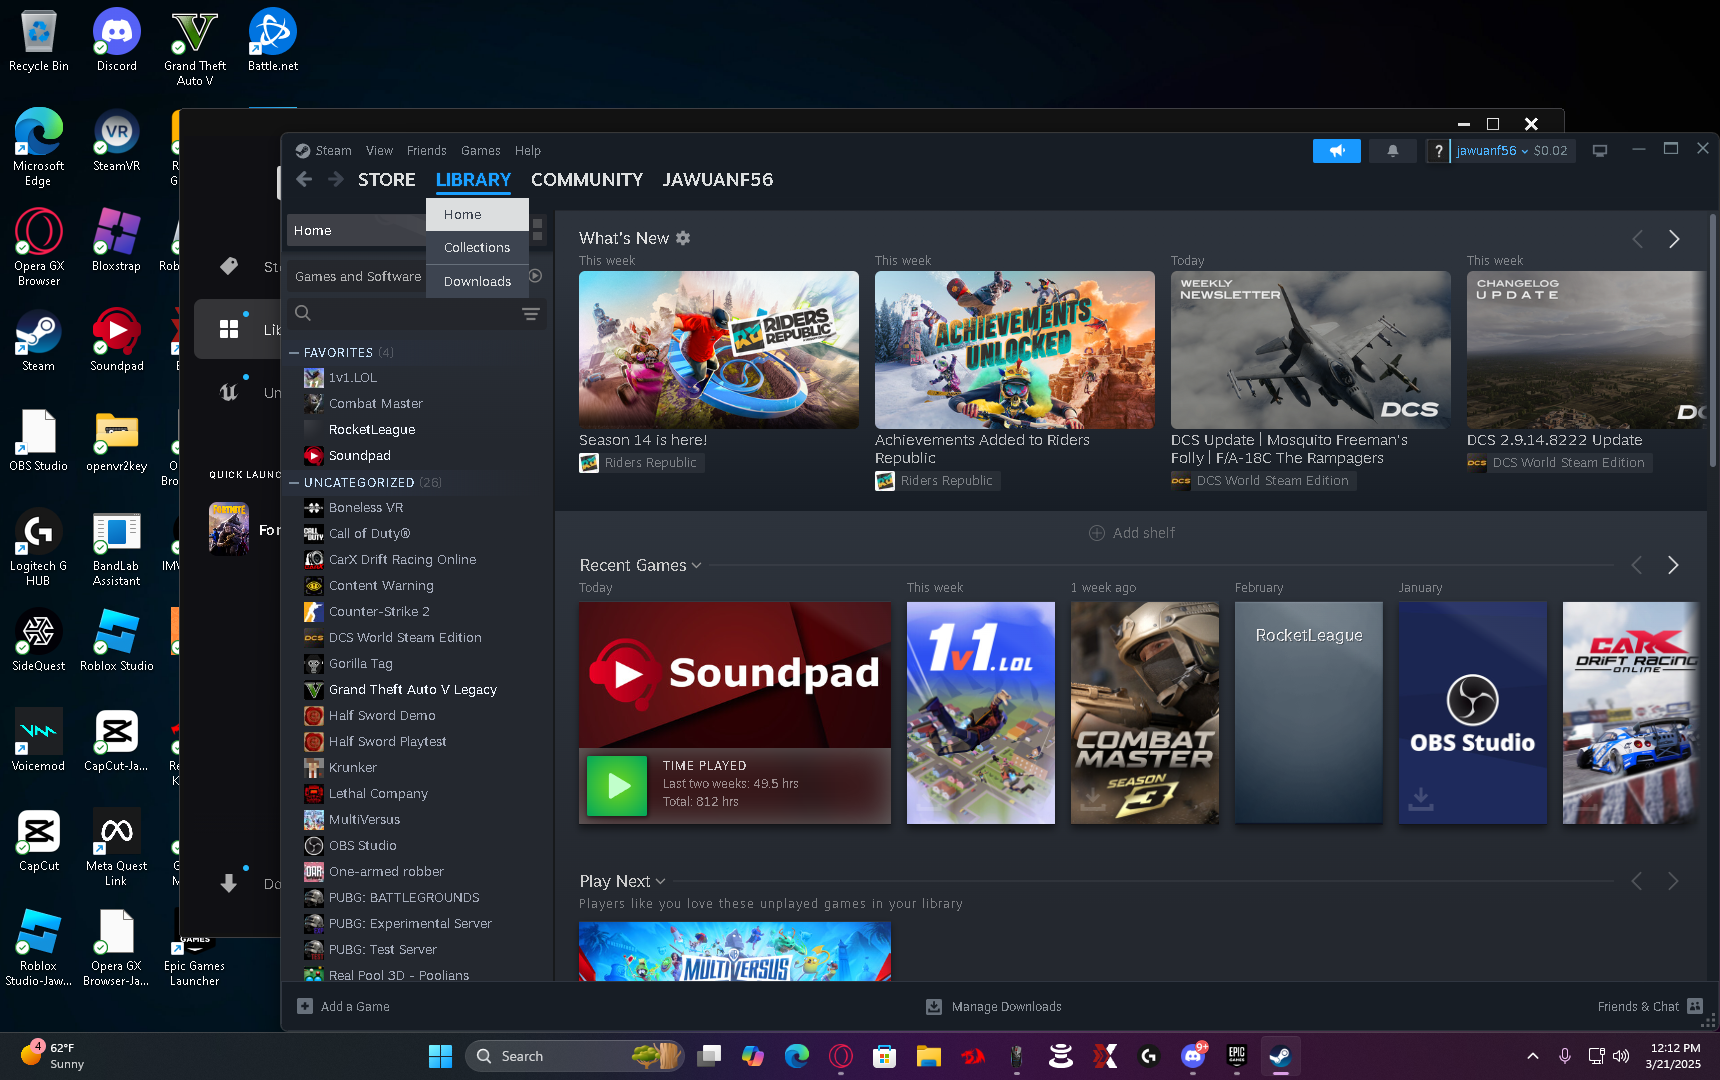Go back with Steam's back arrow
This screenshot has height=1080, width=1720.
(304, 179)
